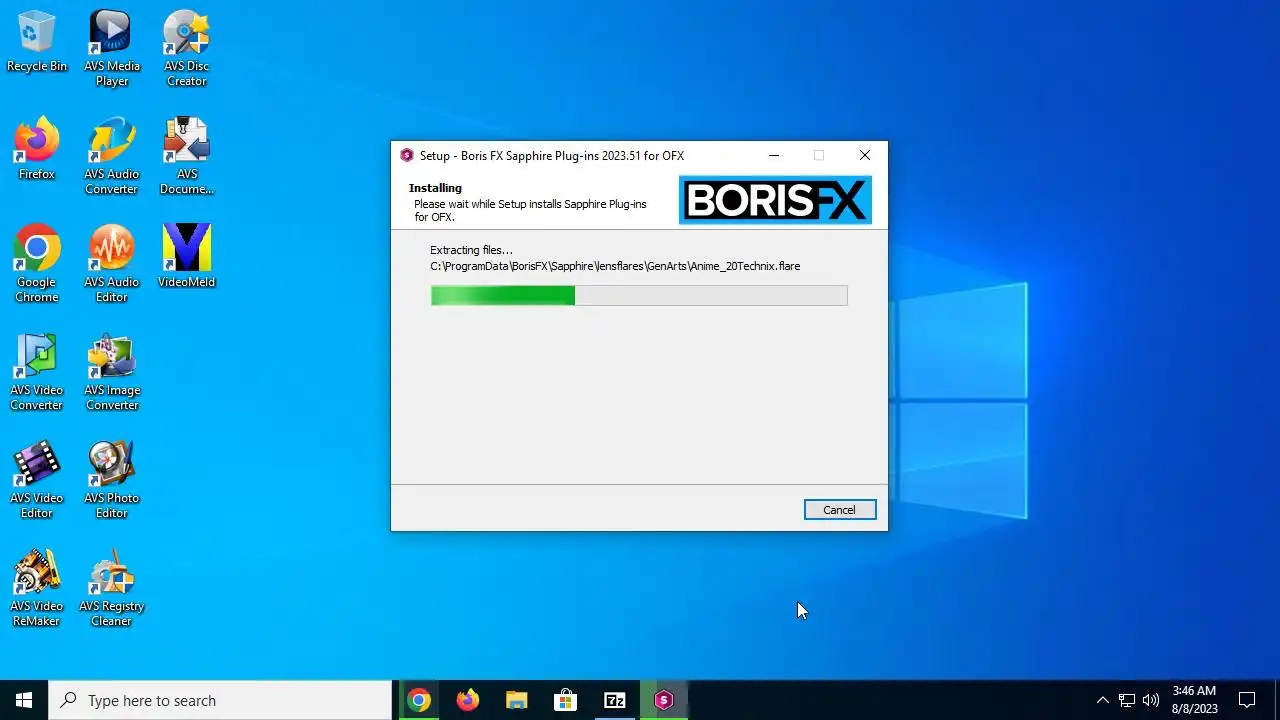Open the network status tray icon
The height and width of the screenshot is (720, 1280).
click(1127, 700)
